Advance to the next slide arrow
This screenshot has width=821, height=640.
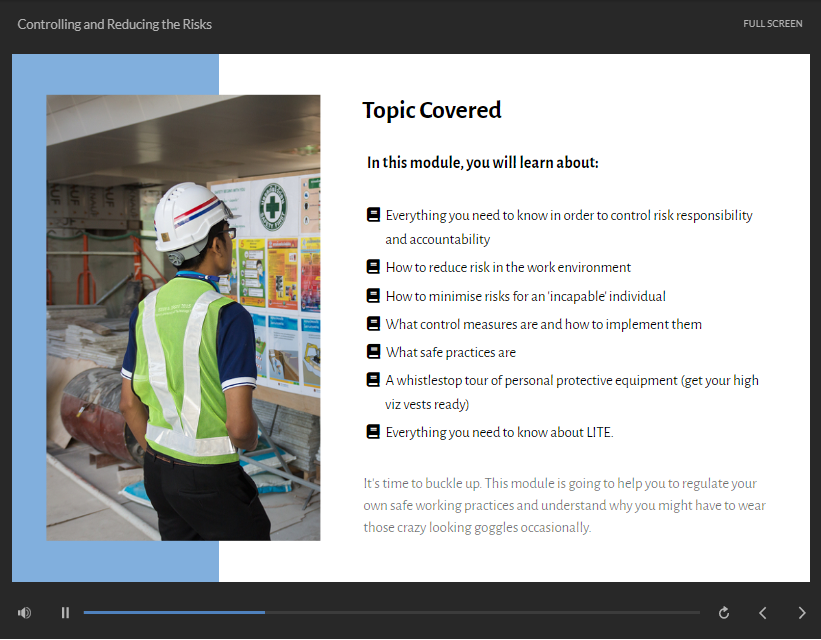pos(801,613)
